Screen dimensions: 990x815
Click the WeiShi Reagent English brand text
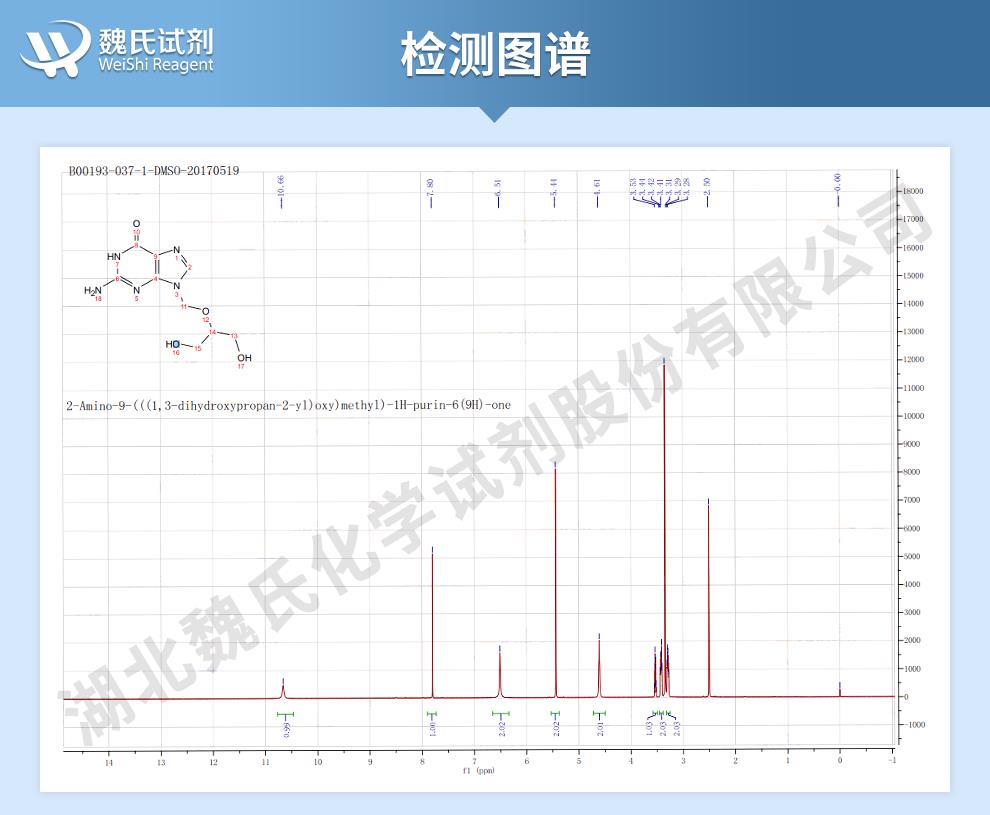pos(156,65)
